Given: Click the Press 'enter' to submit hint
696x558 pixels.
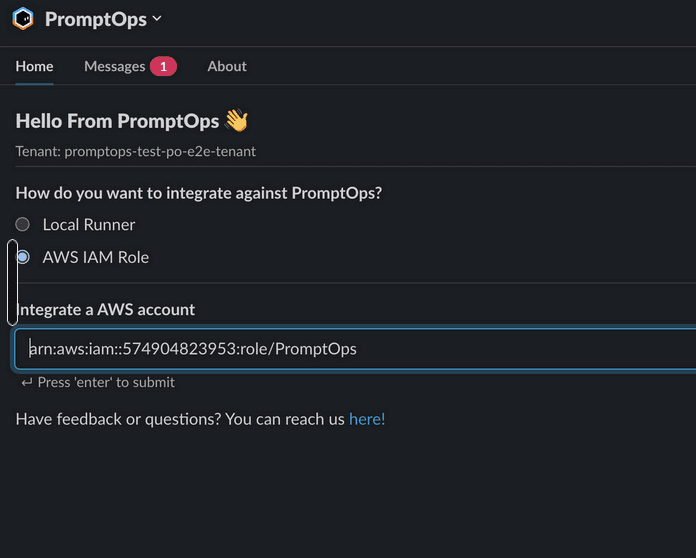Looking at the screenshot, I should click(x=106, y=382).
